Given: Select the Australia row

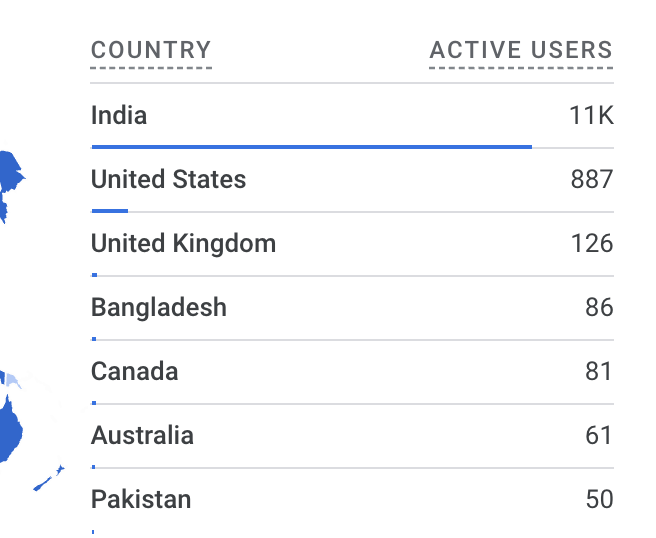Looking at the screenshot, I should click(x=142, y=436).
